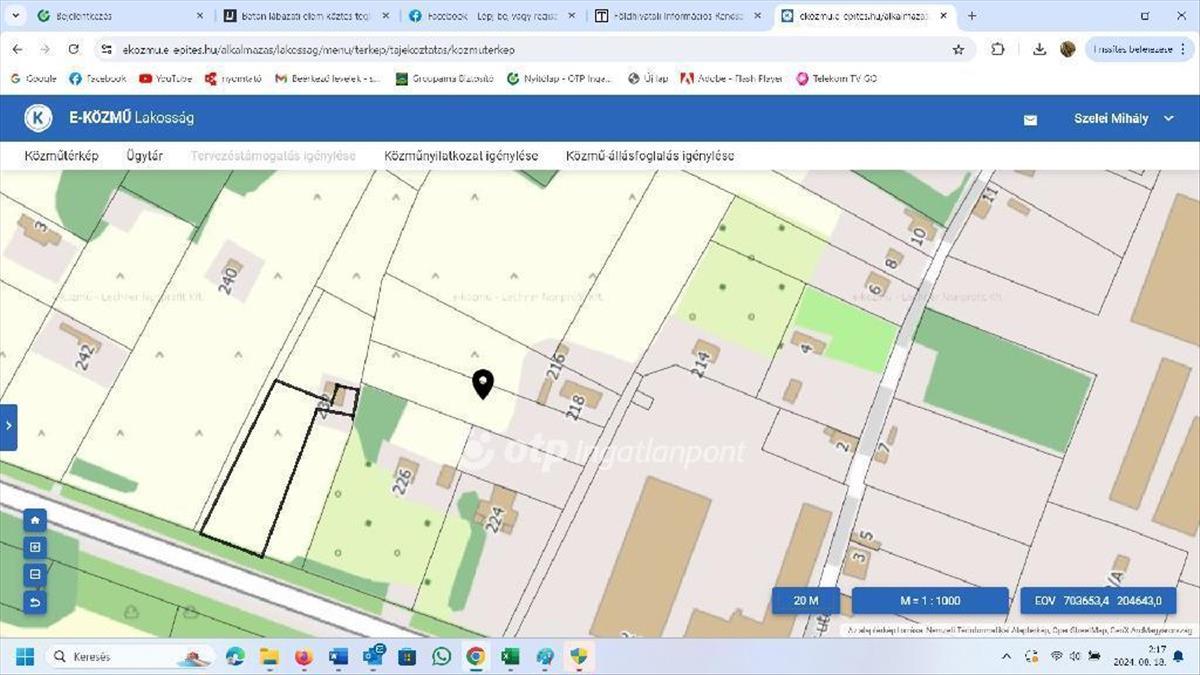Open the envelope messages icon in header
Screen dimensions: 1200x675
pyautogui.click(x=1030, y=119)
